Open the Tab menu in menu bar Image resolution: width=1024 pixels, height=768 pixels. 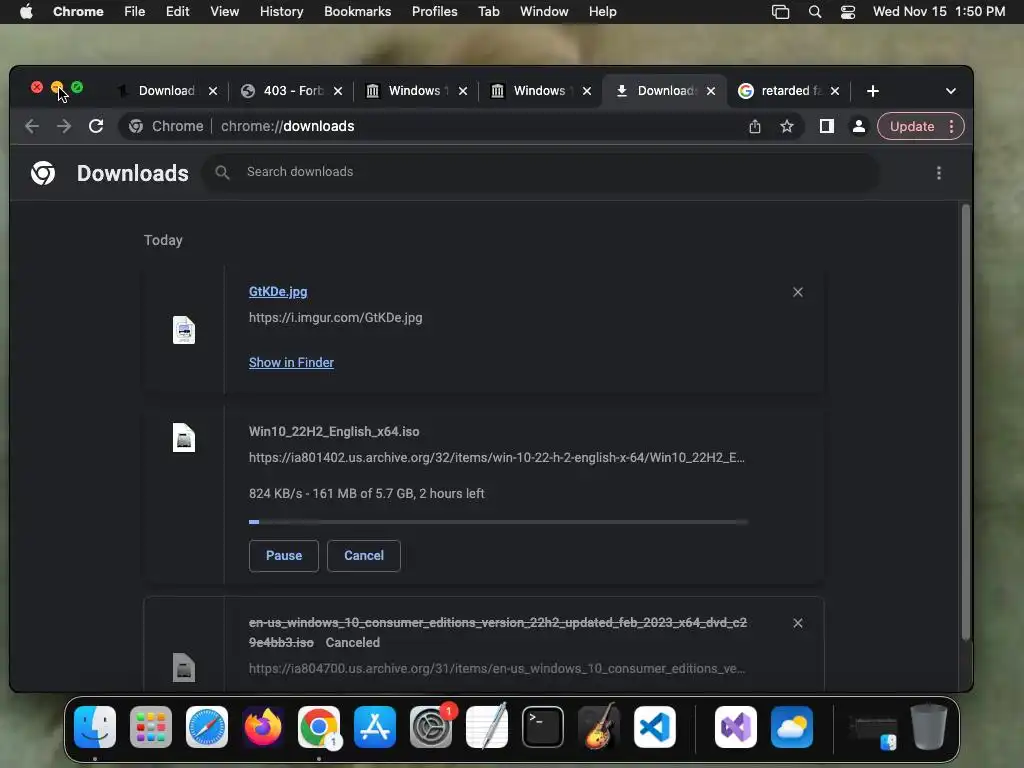(488, 12)
